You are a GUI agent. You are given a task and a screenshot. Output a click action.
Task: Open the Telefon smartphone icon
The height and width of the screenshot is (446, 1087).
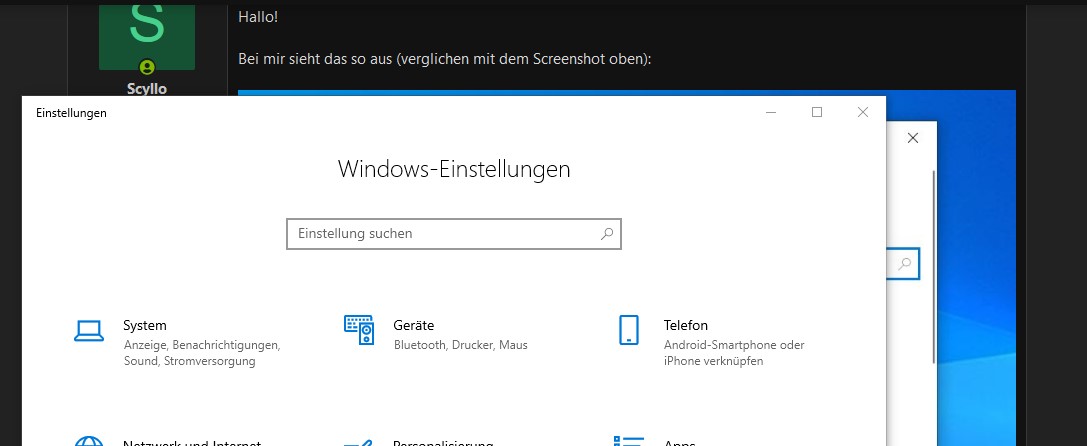[629, 330]
